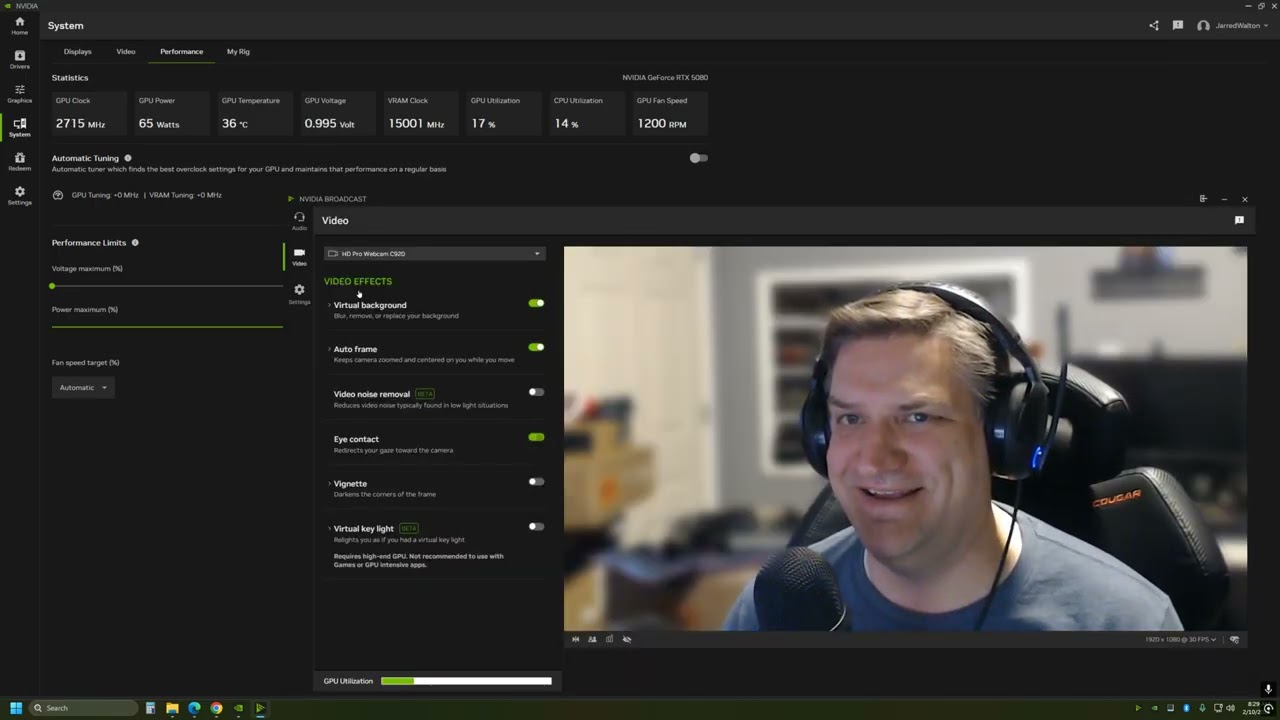Enable the Vignette effect
1280x720 pixels.
(x=536, y=482)
